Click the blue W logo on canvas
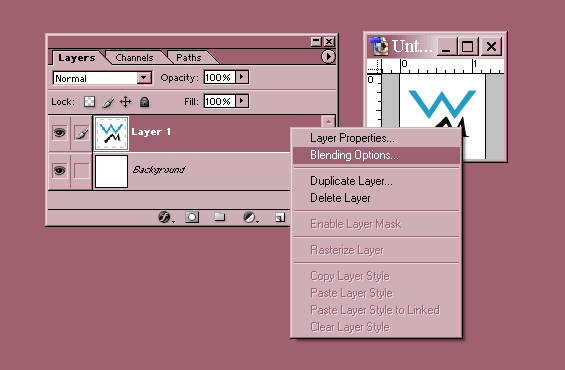Viewport: 565px width, 370px height. (x=442, y=104)
